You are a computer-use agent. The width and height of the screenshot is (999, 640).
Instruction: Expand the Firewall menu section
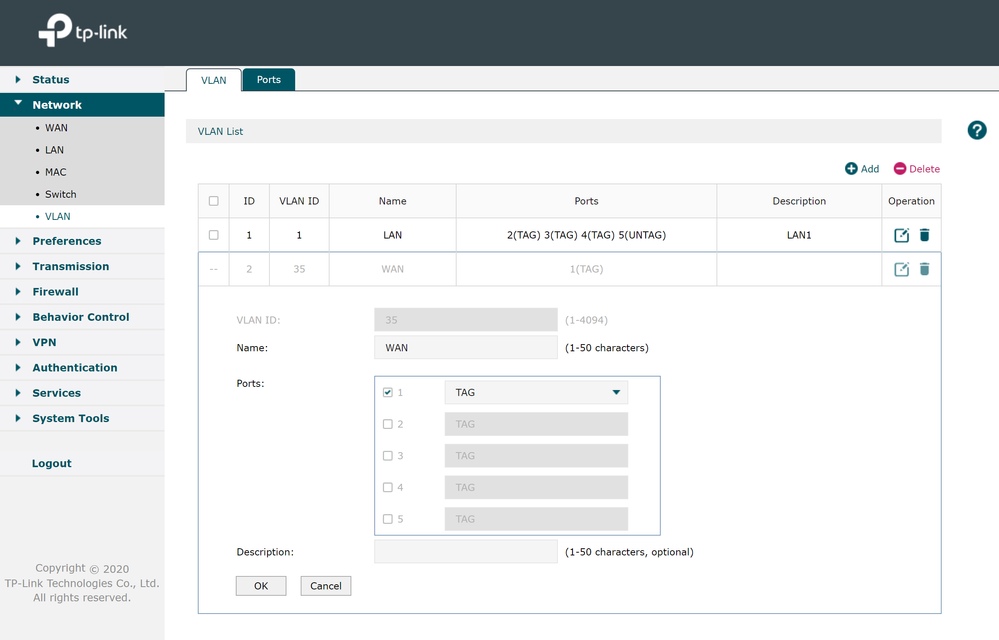tap(55, 292)
